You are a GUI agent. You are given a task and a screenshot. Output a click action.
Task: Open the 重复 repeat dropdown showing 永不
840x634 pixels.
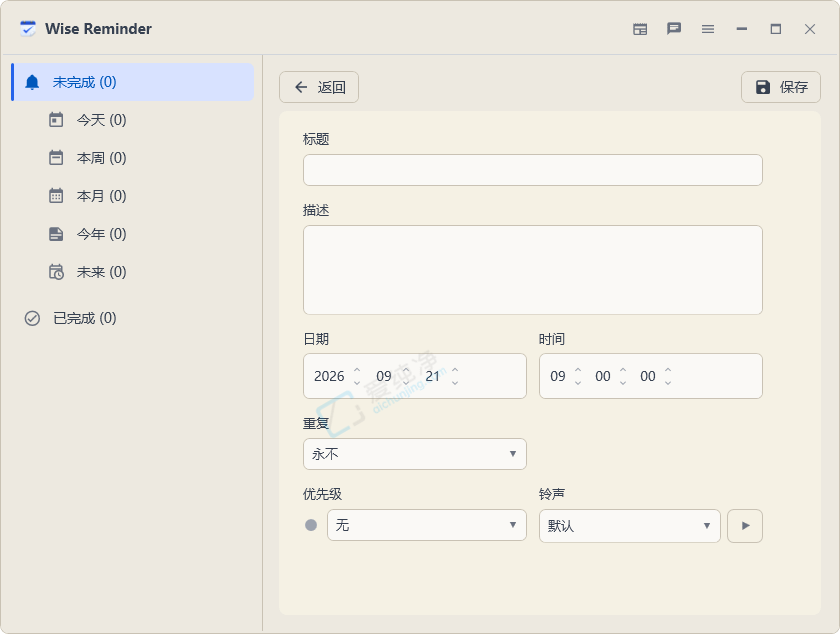coord(415,454)
